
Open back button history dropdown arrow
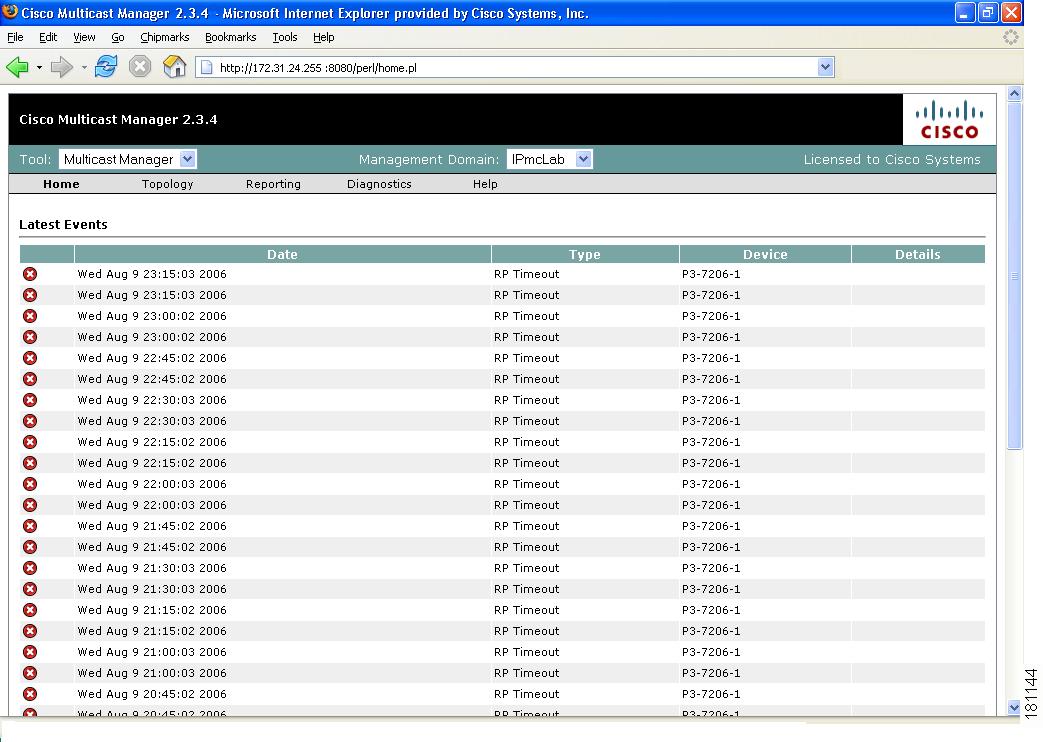click(x=39, y=67)
